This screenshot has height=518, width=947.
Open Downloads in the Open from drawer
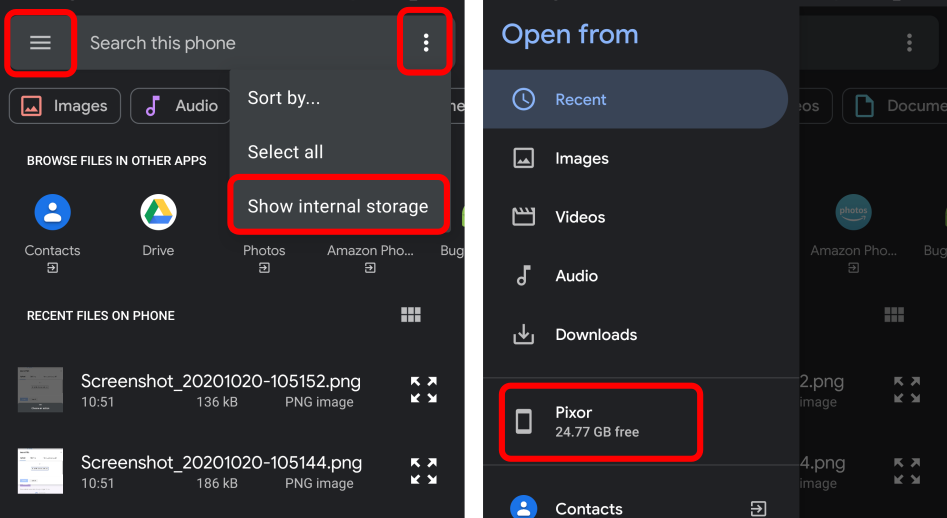(596, 335)
